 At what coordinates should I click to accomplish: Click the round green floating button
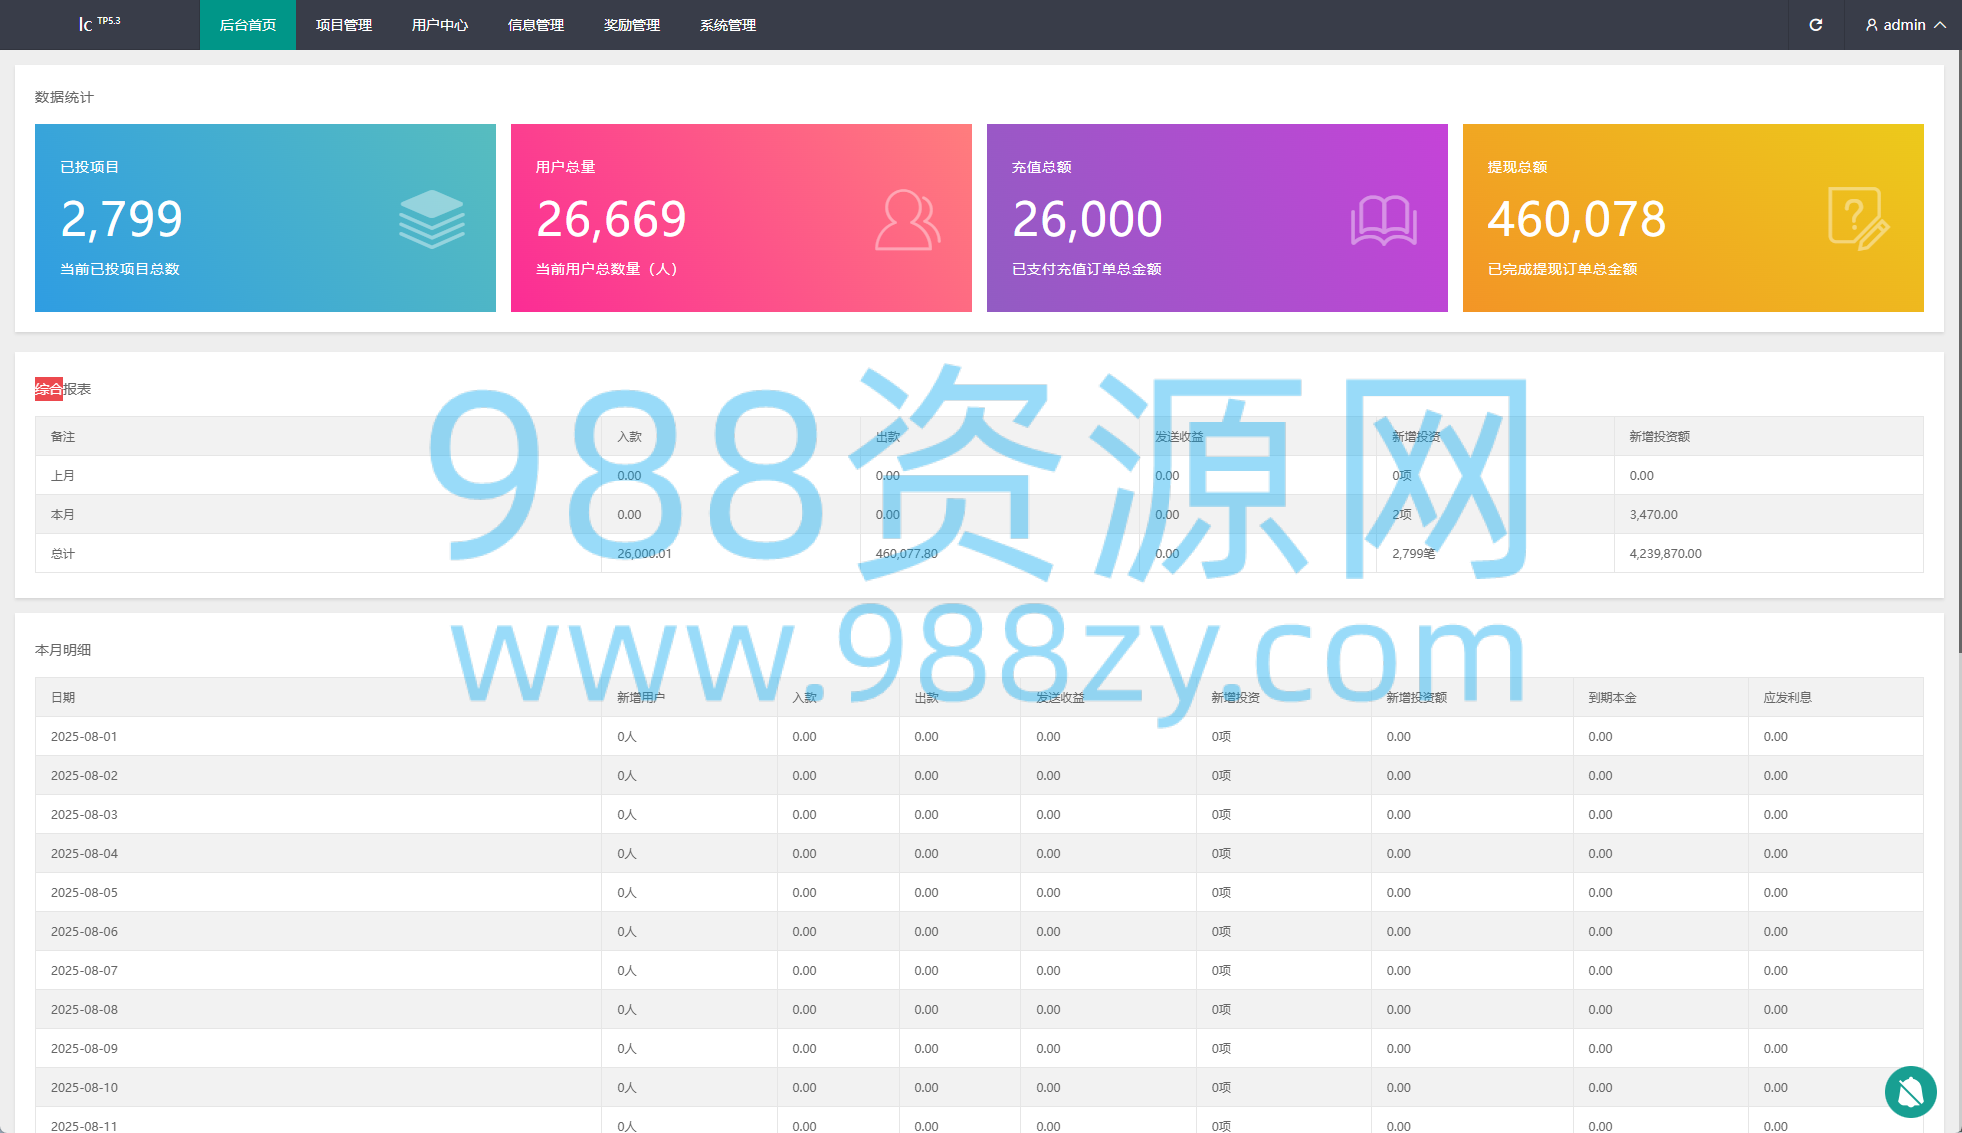point(1910,1091)
